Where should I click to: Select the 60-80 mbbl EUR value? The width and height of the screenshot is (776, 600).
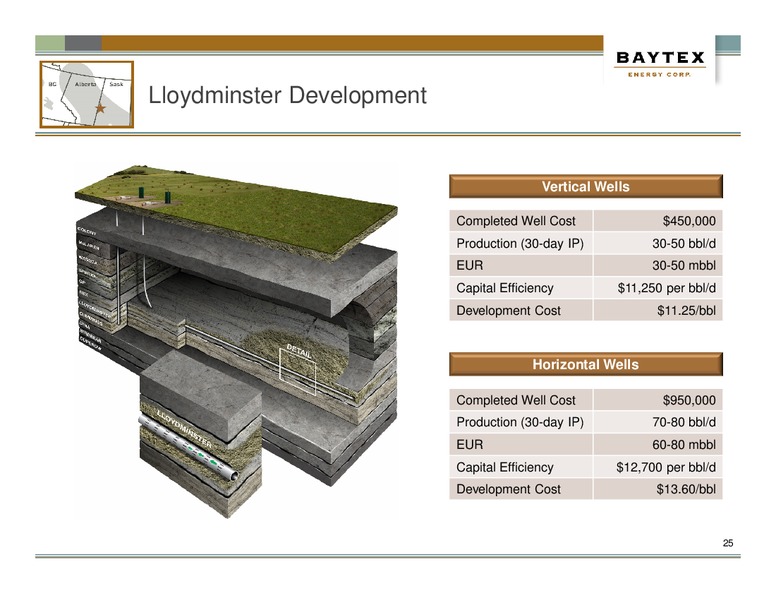pos(683,445)
